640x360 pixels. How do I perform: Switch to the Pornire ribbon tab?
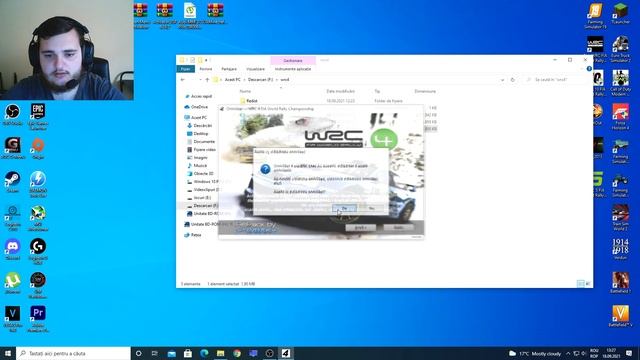tap(206, 69)
